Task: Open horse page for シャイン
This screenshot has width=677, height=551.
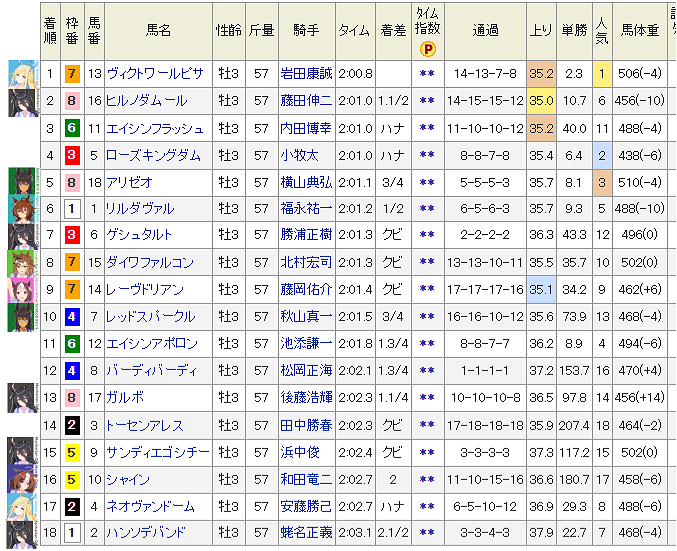Action: pyautogui.click(x=128, y=479)
